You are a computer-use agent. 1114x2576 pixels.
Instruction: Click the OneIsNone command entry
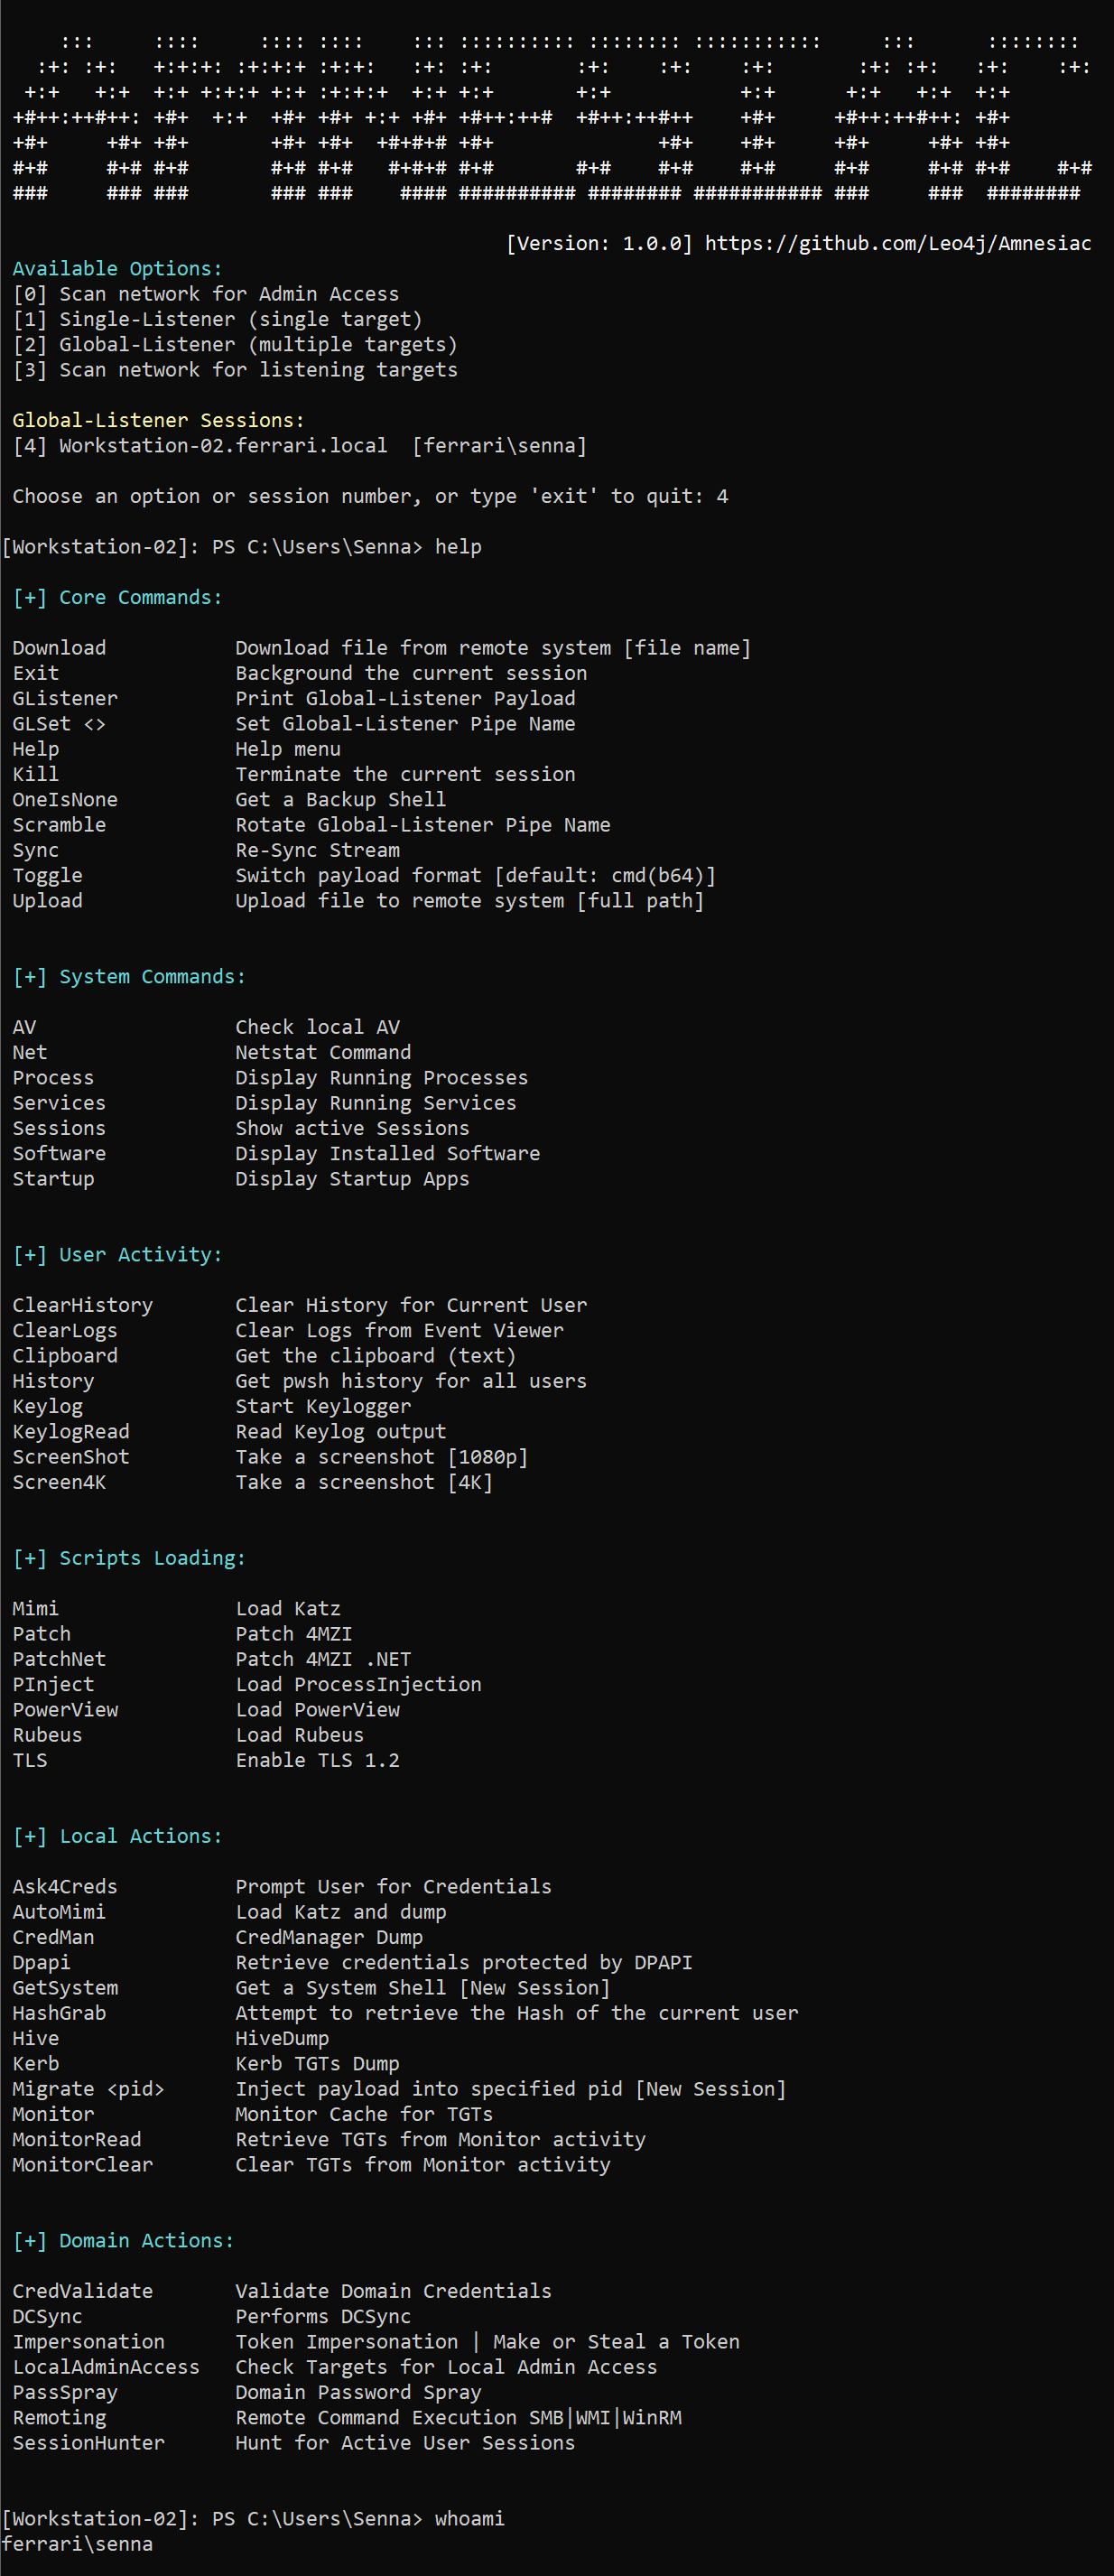click(65, 799)
